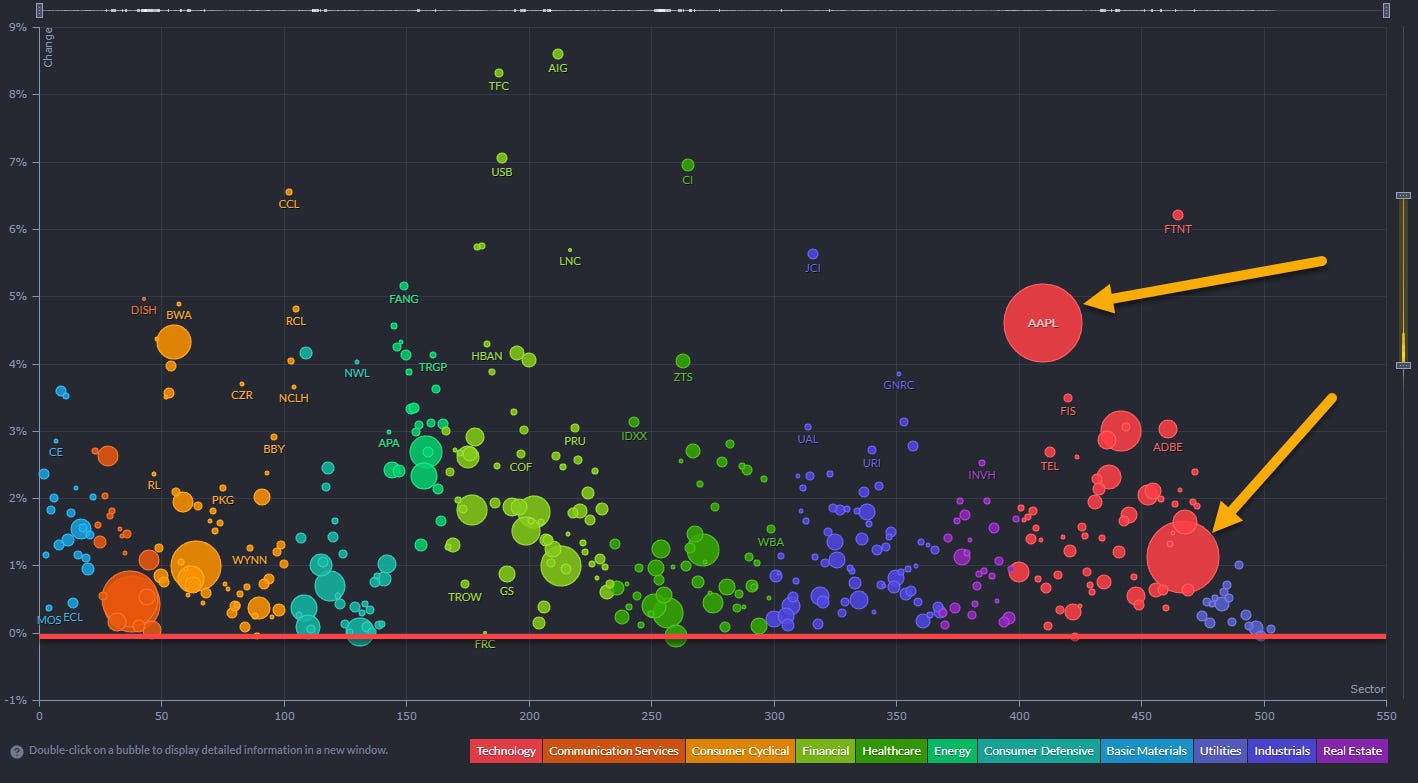Viewport: 1418px width, 783px height.
Task: Click the left handle of the top range slider
Action: (x=39, y=11)
